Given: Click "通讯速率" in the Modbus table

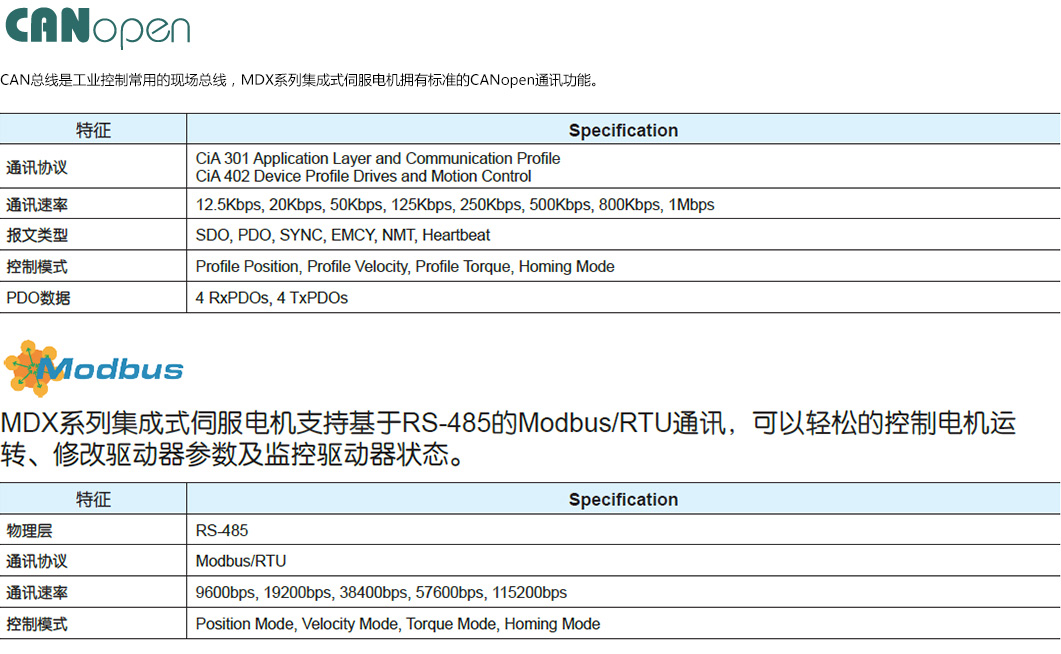Looking at the screenshot, I should click(x=37, y=592).
